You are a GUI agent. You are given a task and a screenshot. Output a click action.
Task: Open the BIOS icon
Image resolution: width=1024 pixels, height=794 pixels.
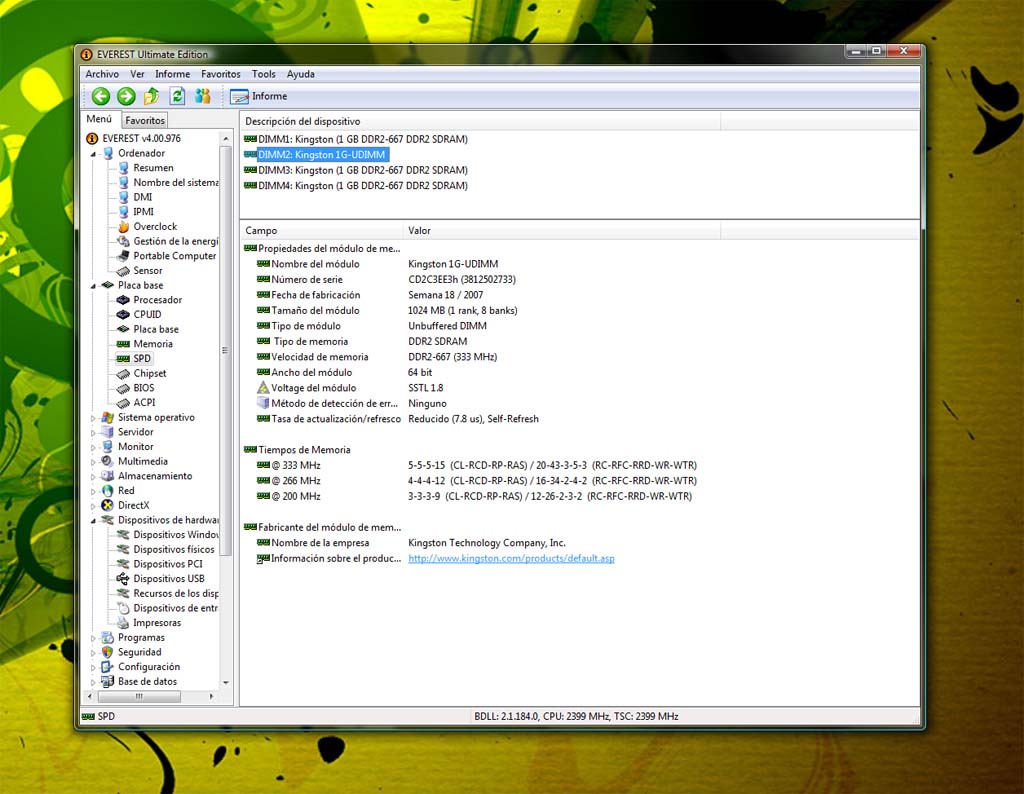(x=123, y=388)
